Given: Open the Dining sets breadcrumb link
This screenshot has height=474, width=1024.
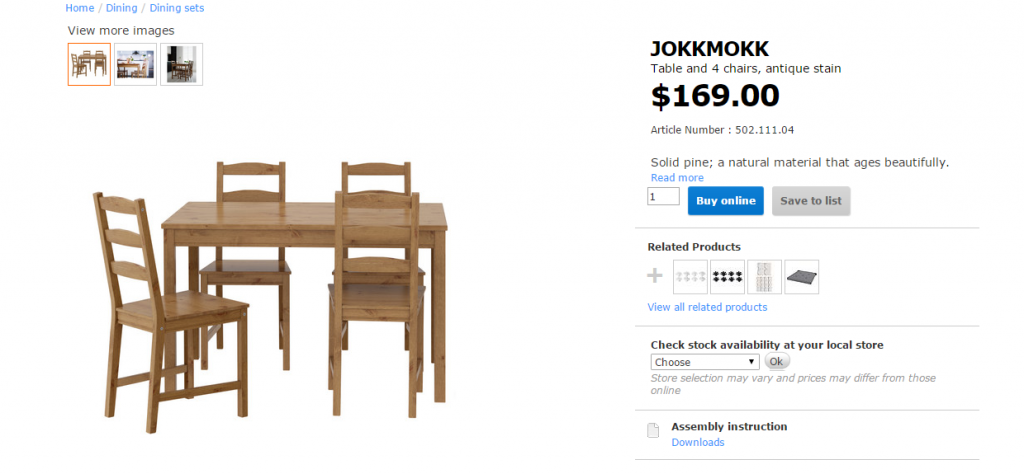Looking at the screenshot, I should (x=177, y=8).
